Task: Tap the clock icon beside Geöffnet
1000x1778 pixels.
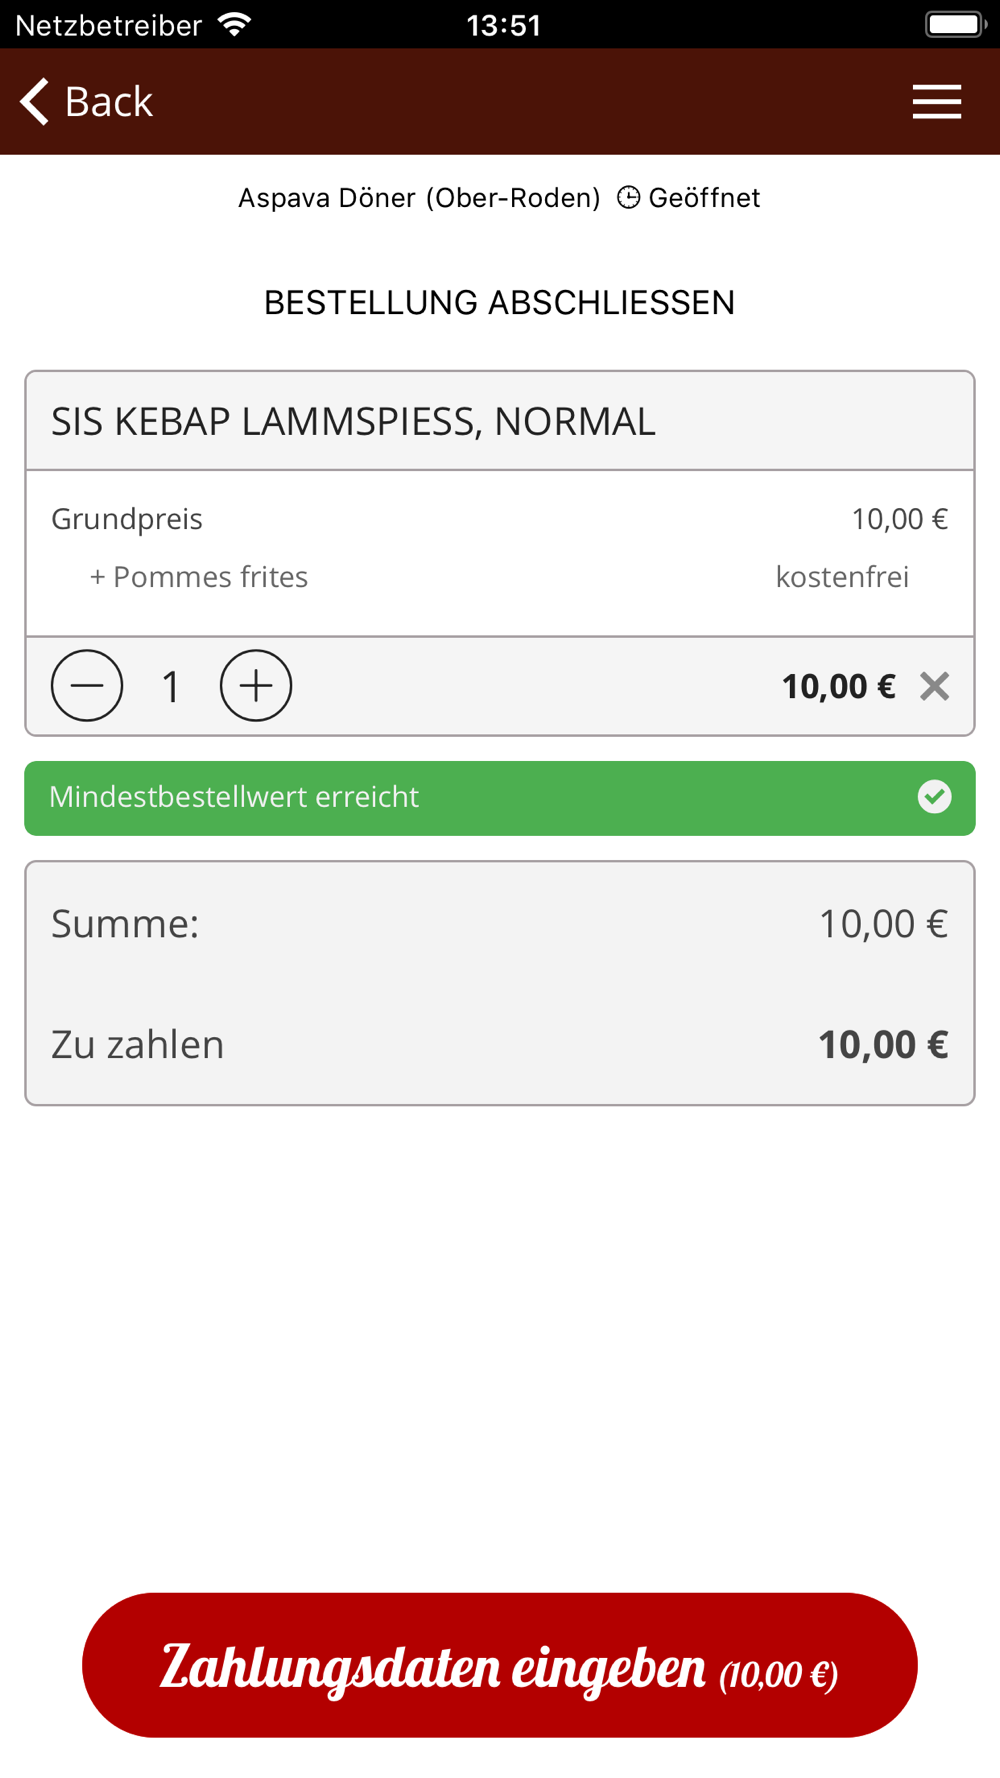Action: [x=628, y=198]
